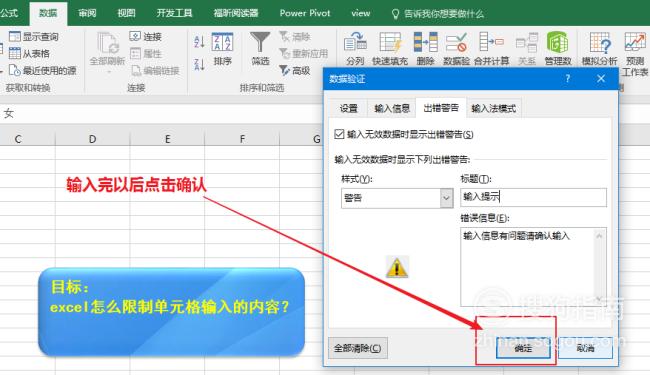Screen dimensions: 650x375
Task: Open the Developer (开发工具) tab
Action: 175,13
